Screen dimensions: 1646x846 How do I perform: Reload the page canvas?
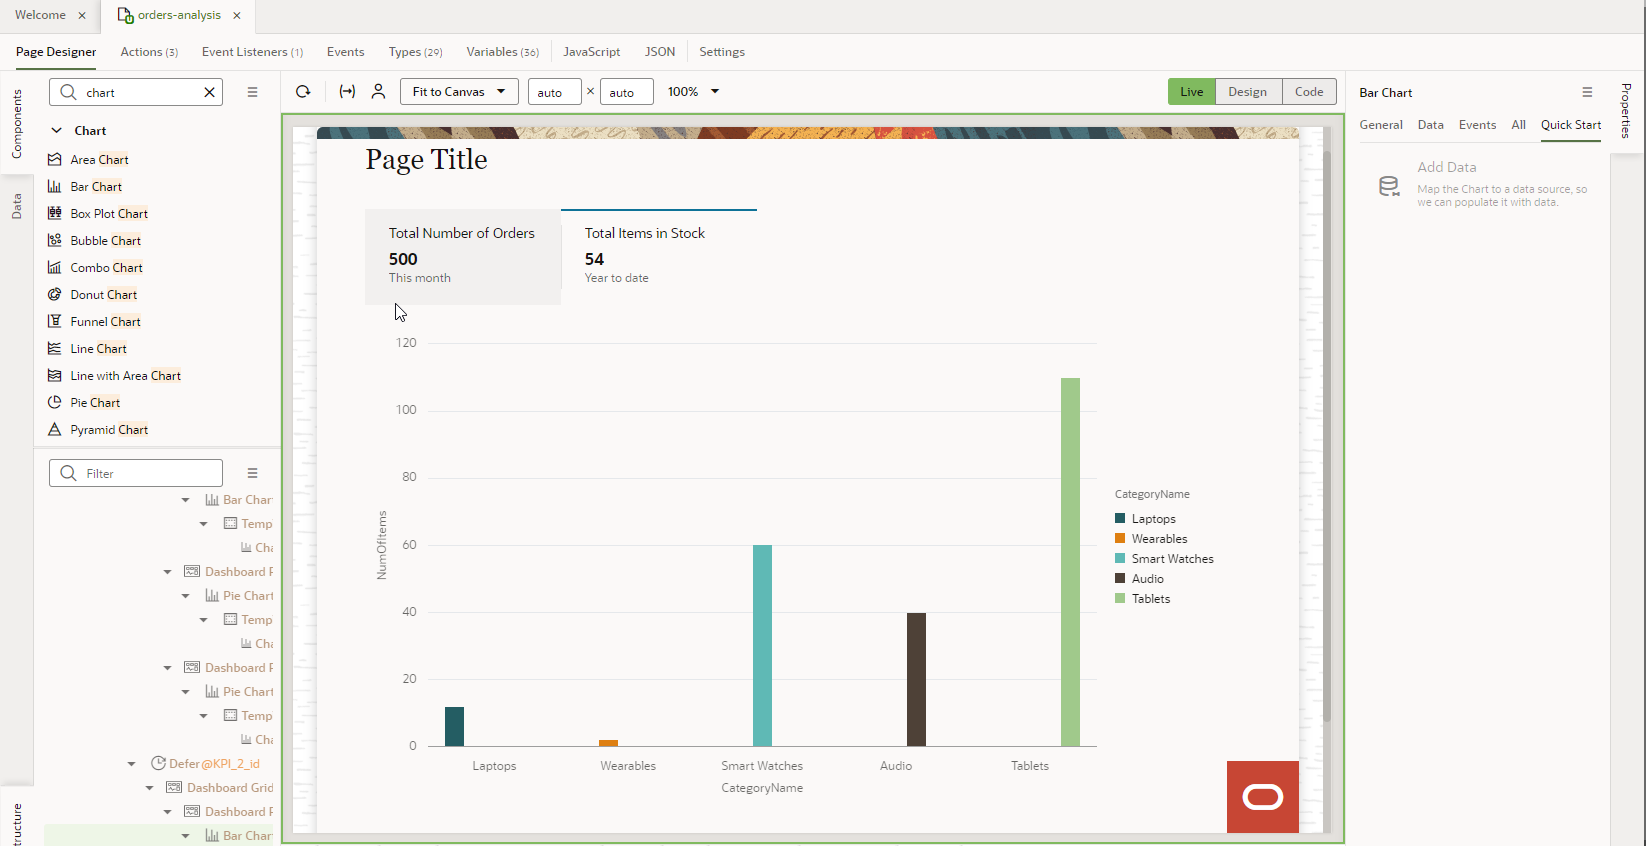pos(303,91)
